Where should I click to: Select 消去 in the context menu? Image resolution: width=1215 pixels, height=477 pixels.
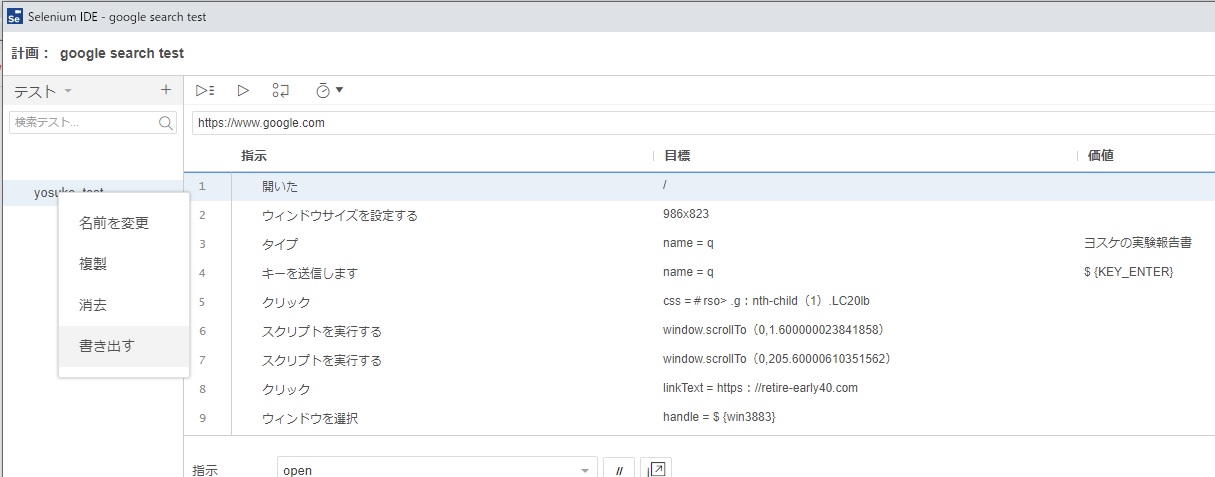[94, 305]
